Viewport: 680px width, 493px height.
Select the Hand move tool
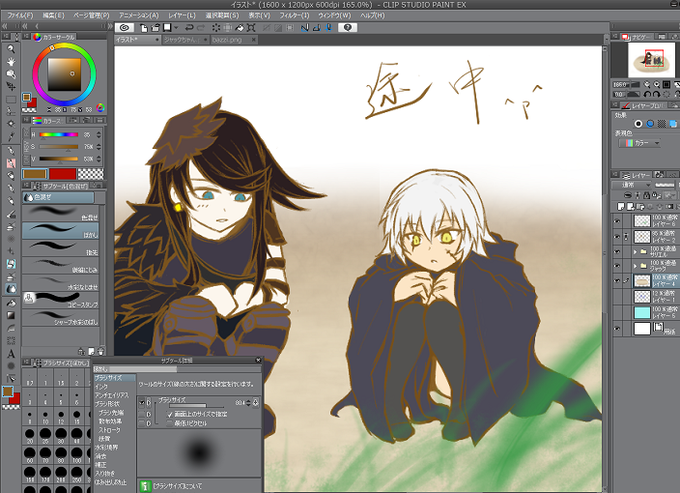pyautogui.click(x=11, y=62)
